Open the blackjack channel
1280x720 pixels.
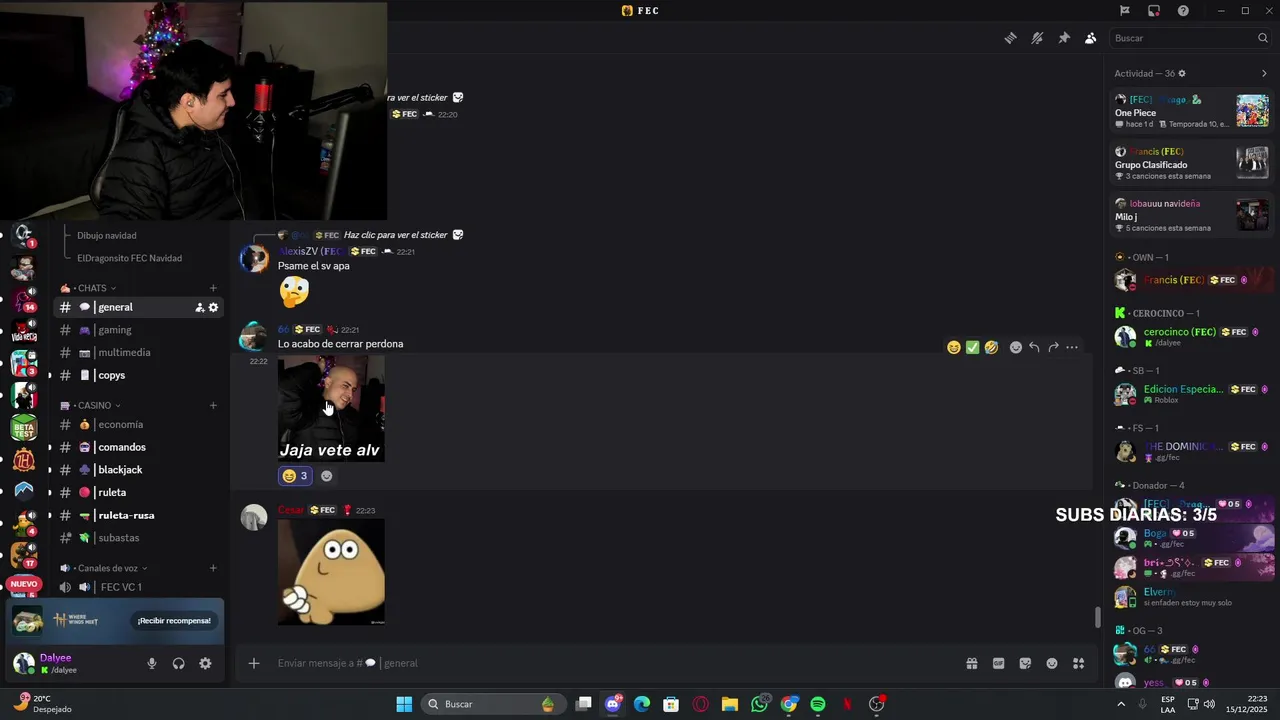[x=138, y=470]
